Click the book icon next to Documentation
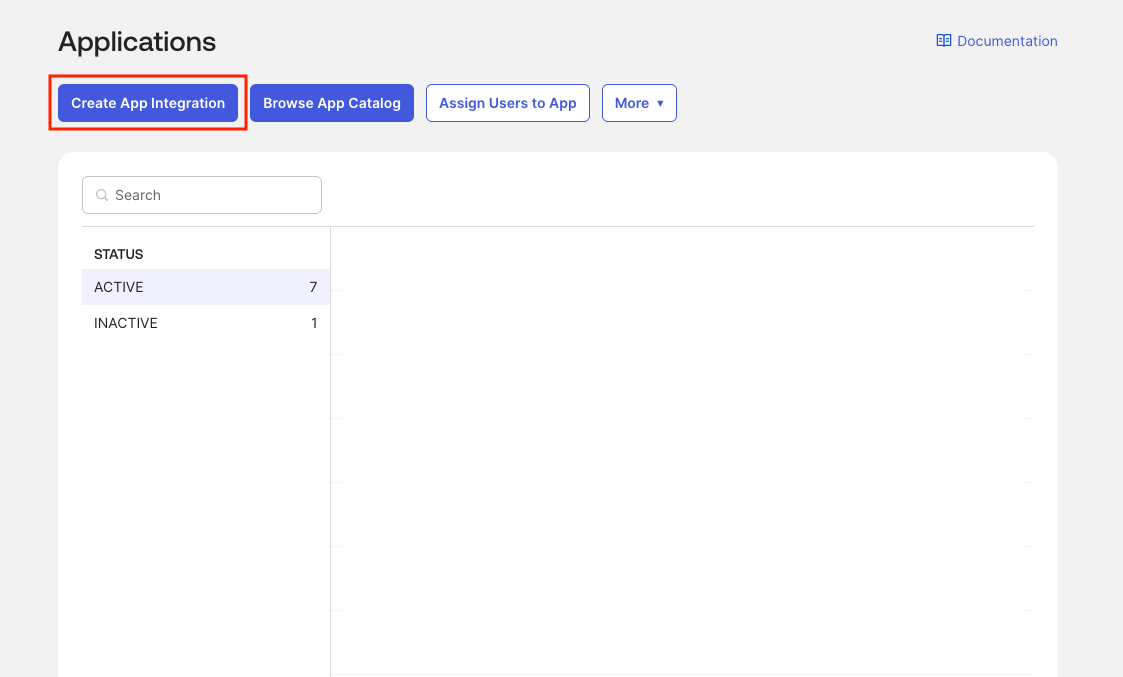Image resolution: width=1123 pixels, height=677 pixels. [943, 41]
